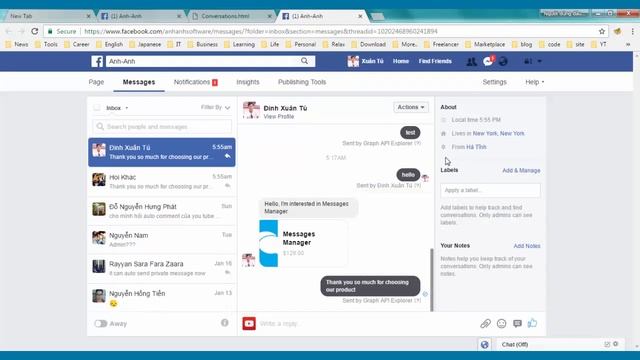Open the emoji picker in reply box
The width and height of the screenshot is (640, 360).
[x=502, y=324]
